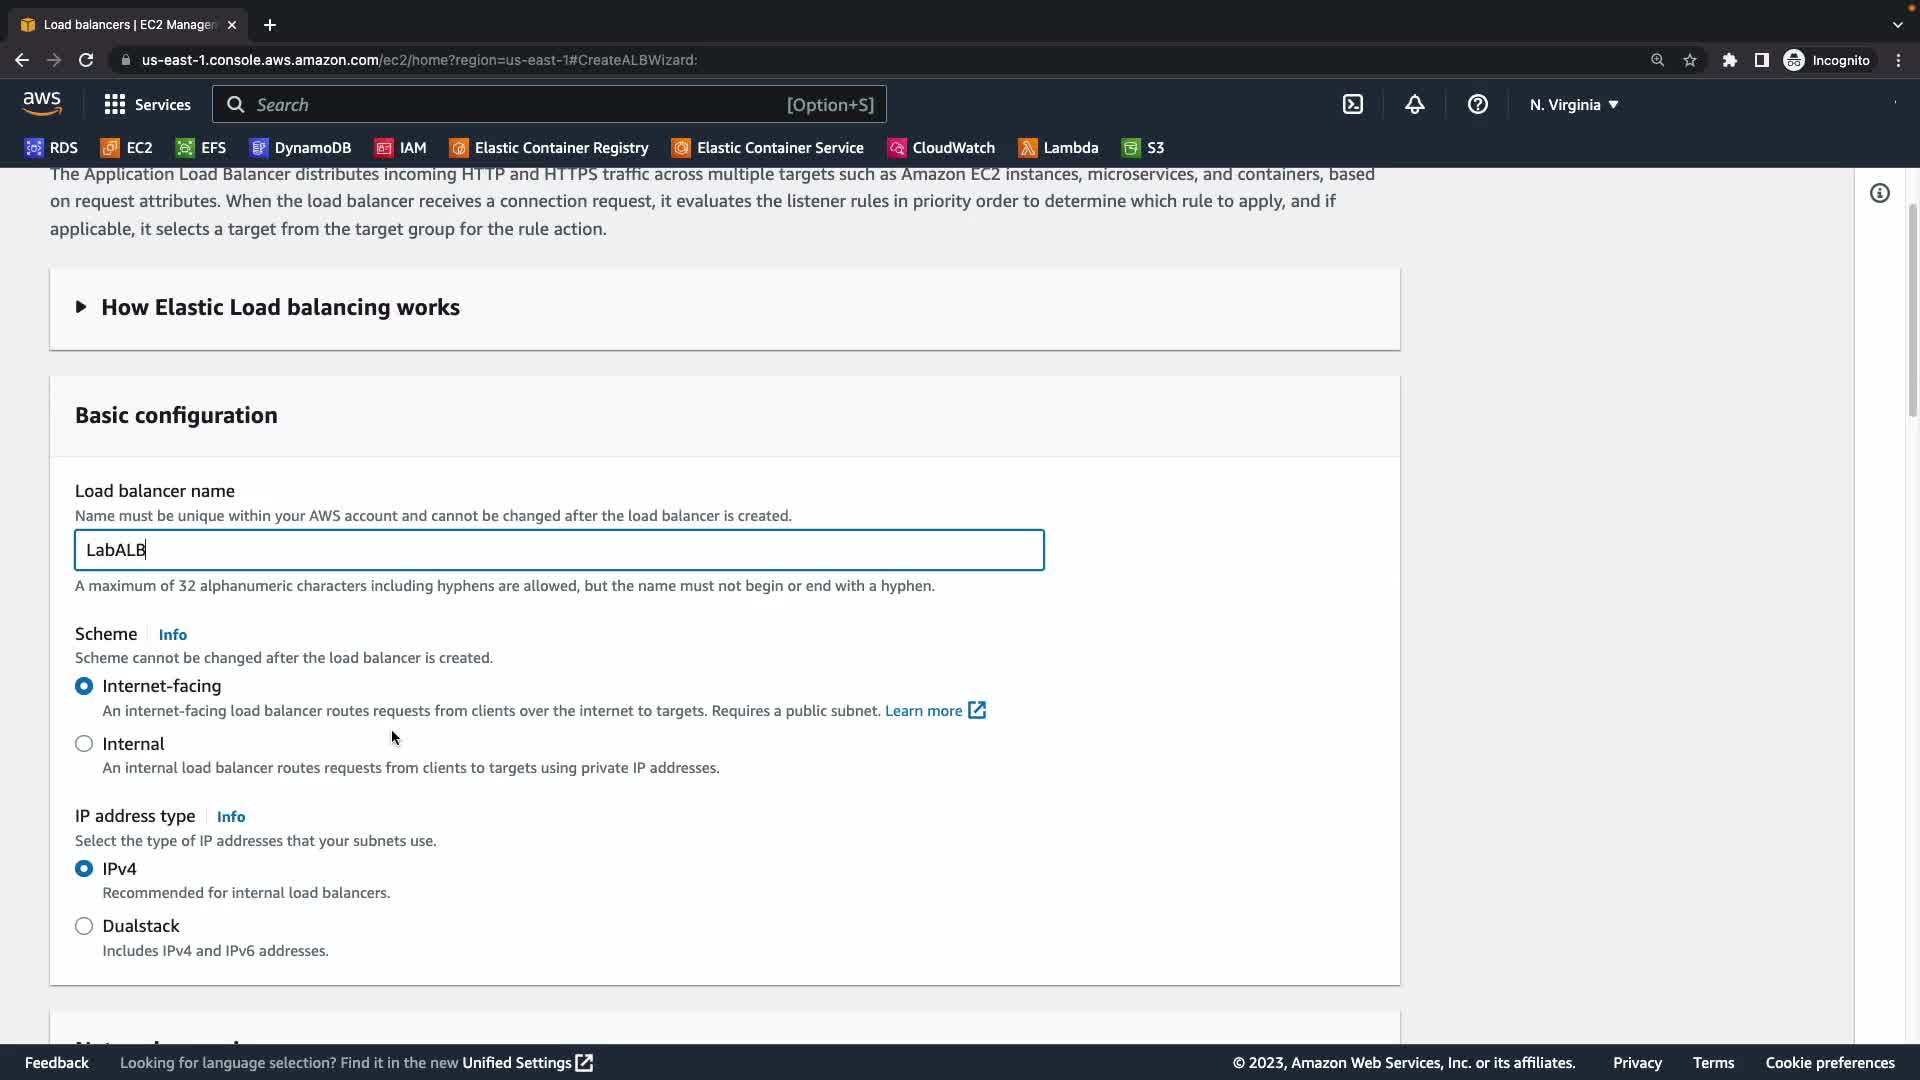Open the Lambda bookmark shortcut

[x=1058, y=148]
